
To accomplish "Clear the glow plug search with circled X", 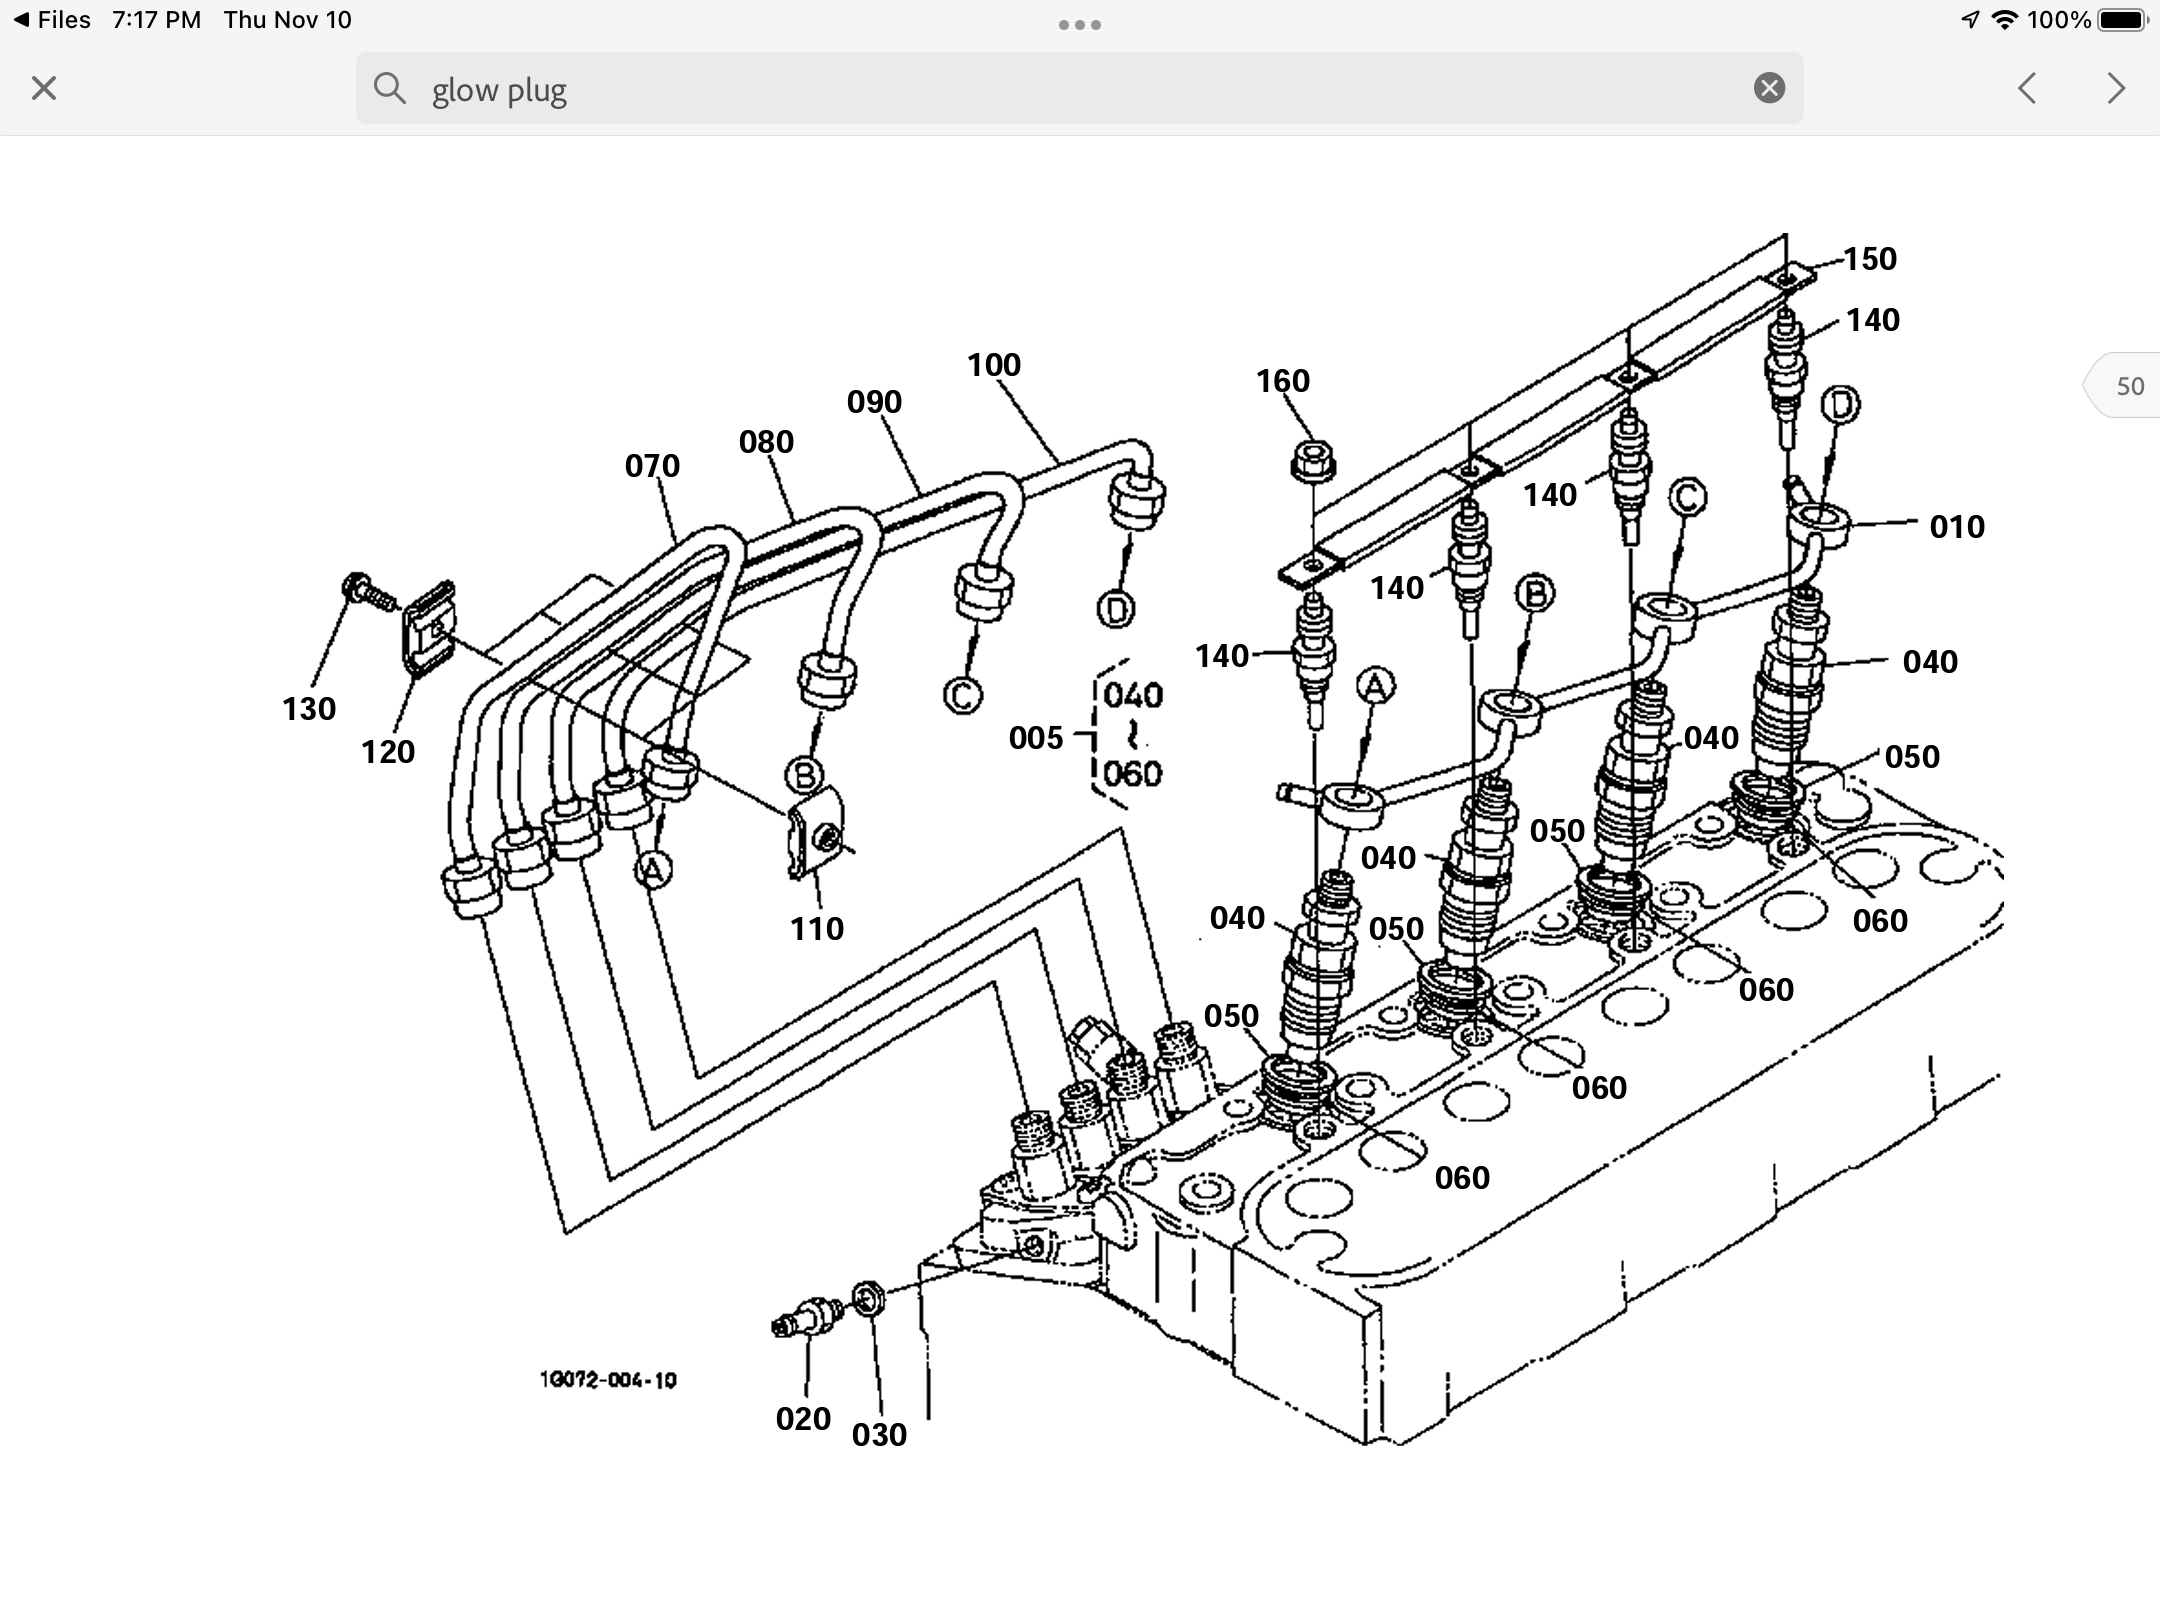I will (1768, 89).
